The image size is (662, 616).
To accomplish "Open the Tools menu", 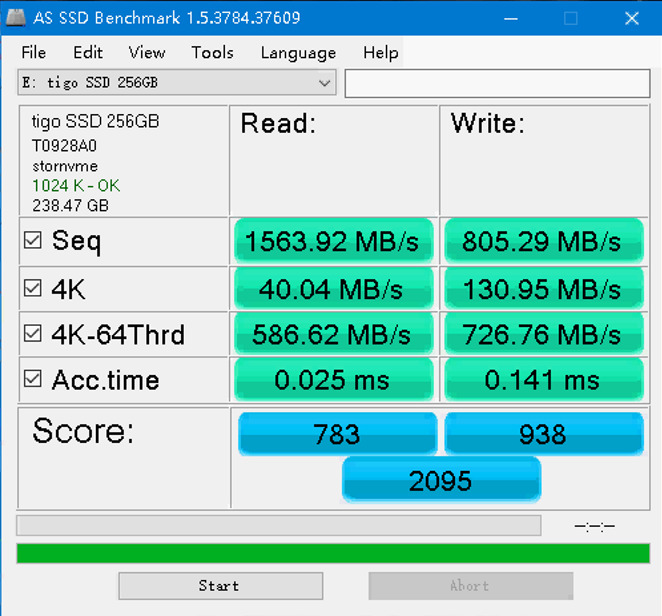I will [212, 53].
